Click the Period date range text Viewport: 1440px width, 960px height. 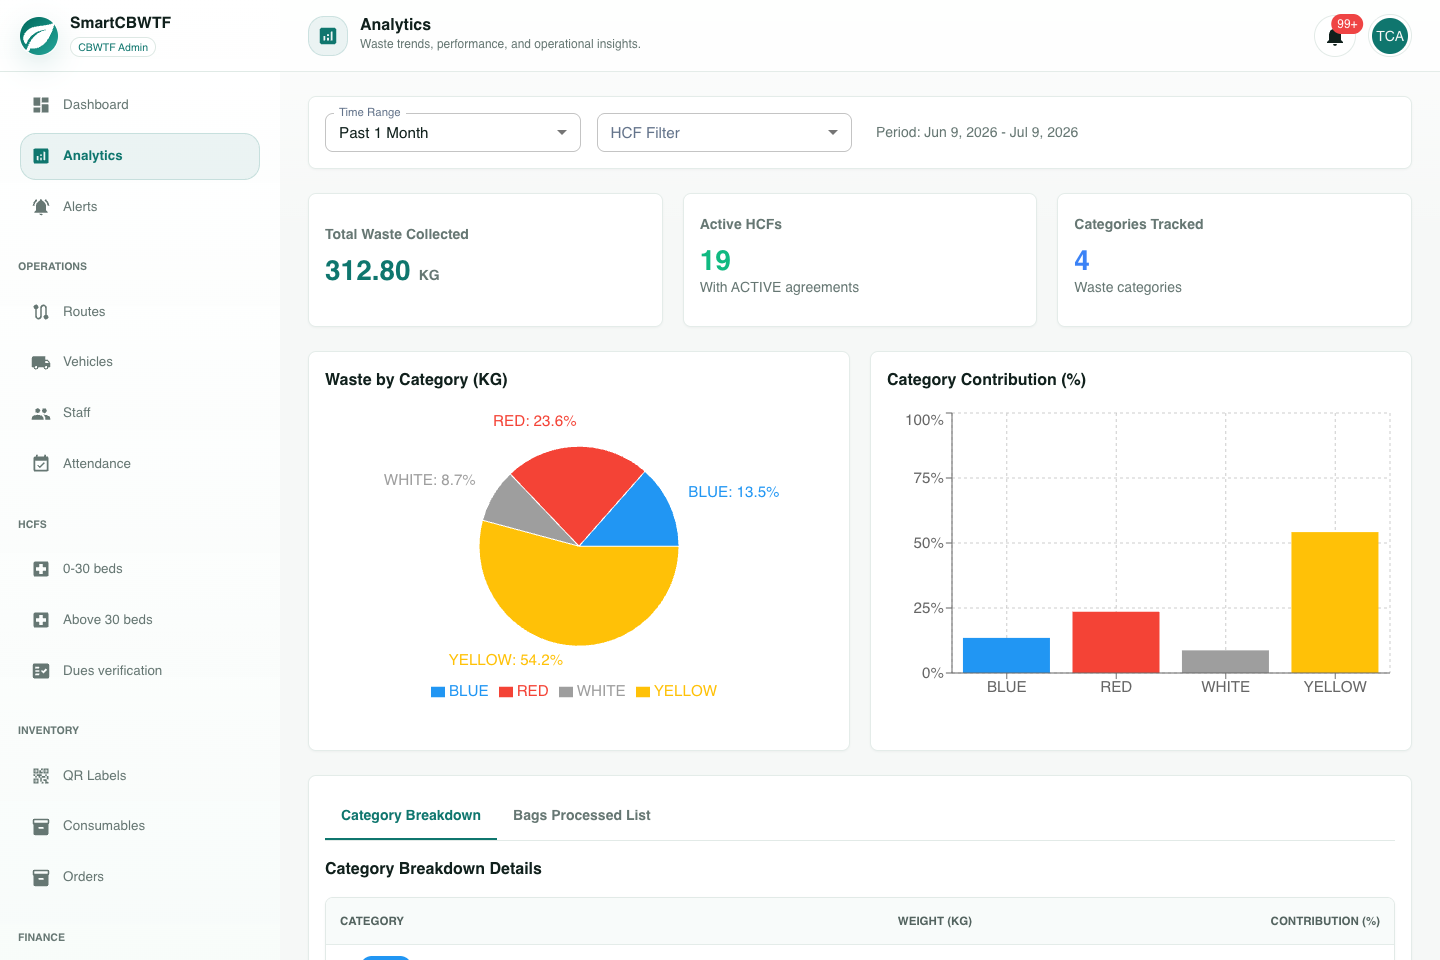(977, 132)
